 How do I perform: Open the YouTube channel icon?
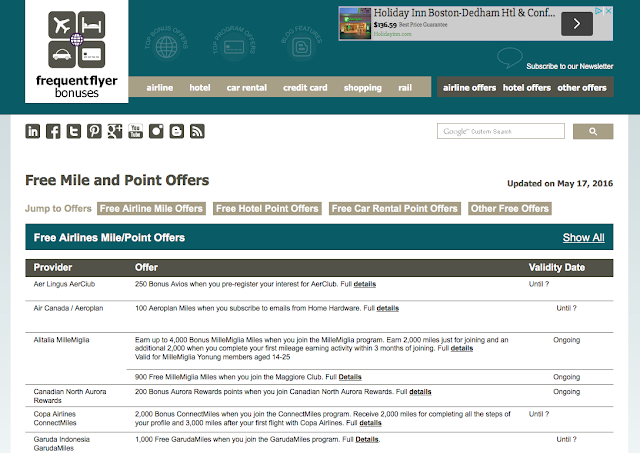[135, 131]
